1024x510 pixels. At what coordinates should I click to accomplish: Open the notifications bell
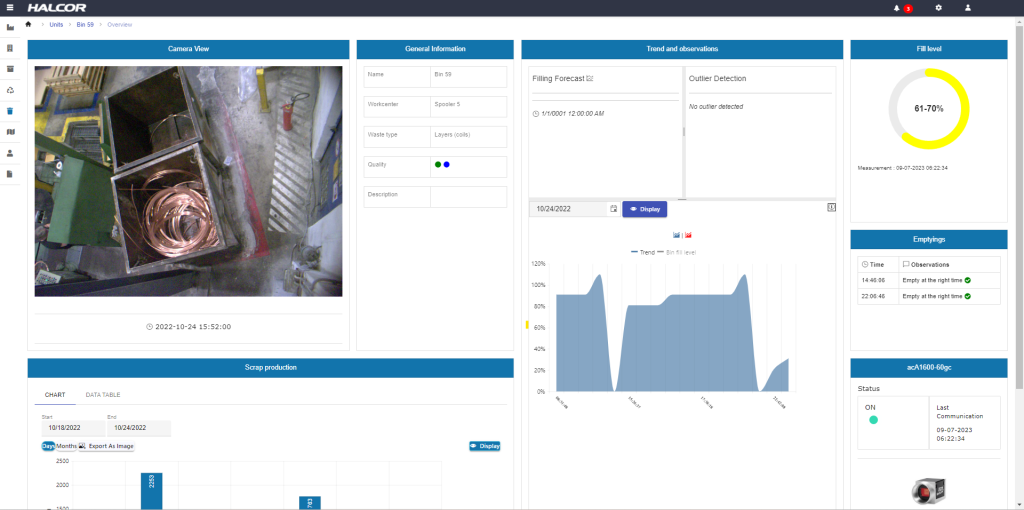pos(897,8)
